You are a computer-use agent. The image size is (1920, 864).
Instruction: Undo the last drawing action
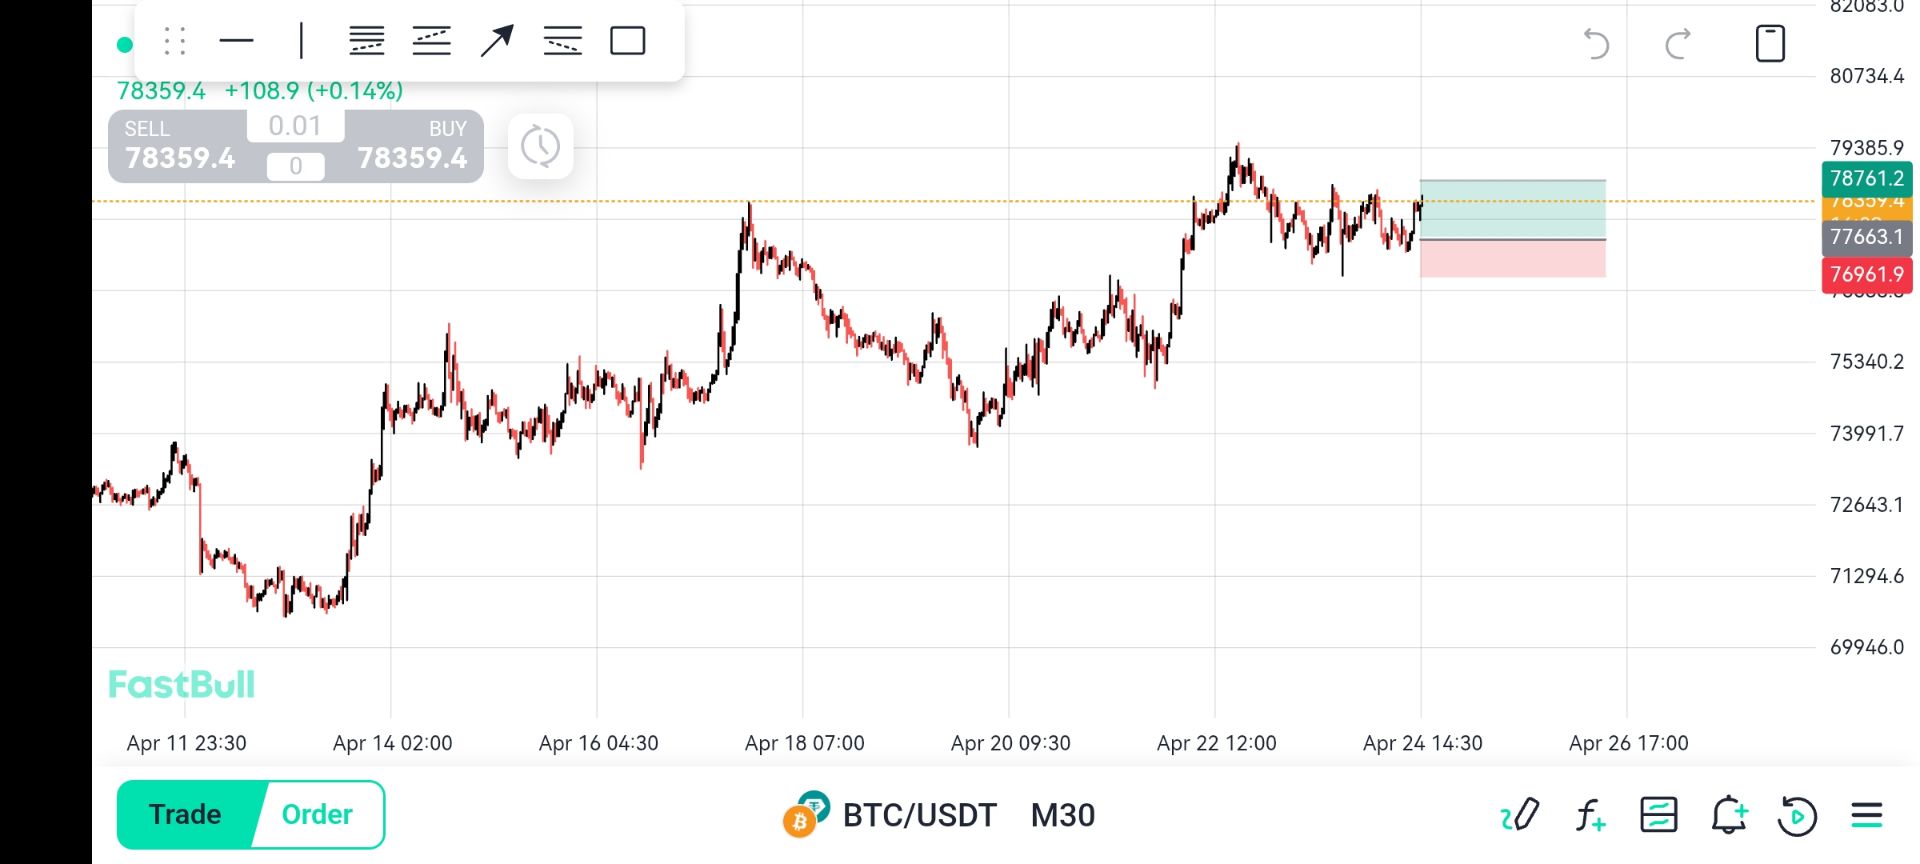pos(1596,44)
